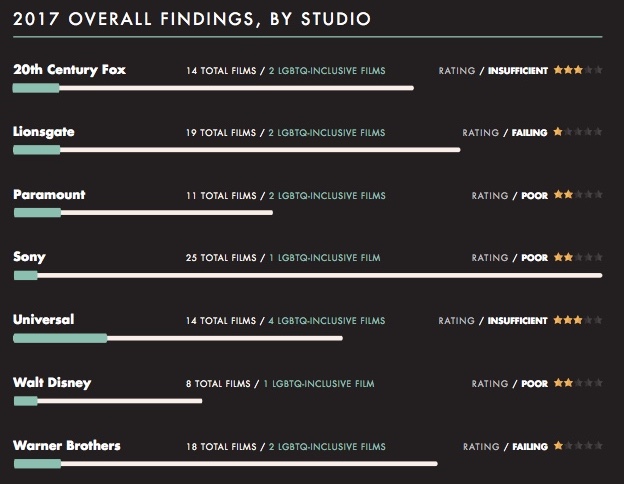This screenshot has width=624, height=484.
Task: Click the Lionsgate FAILING rating label
Action: click(x=529, y=133)
